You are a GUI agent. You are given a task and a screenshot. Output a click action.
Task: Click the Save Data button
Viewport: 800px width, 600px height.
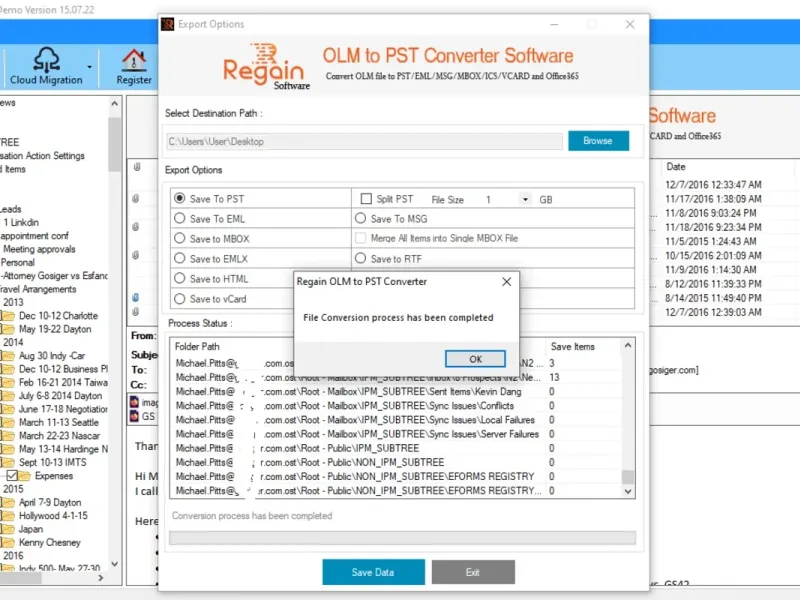click(x=373, y=572)
